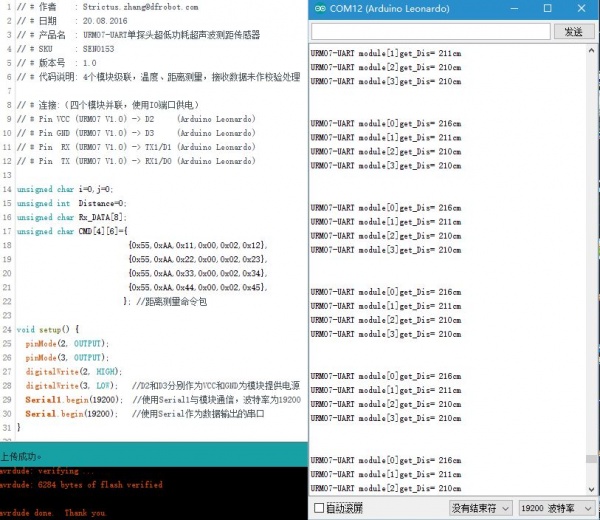Click the serial monitor scrollbar thumb
This screenshot has width=600, height=520.
click(591, 458)
